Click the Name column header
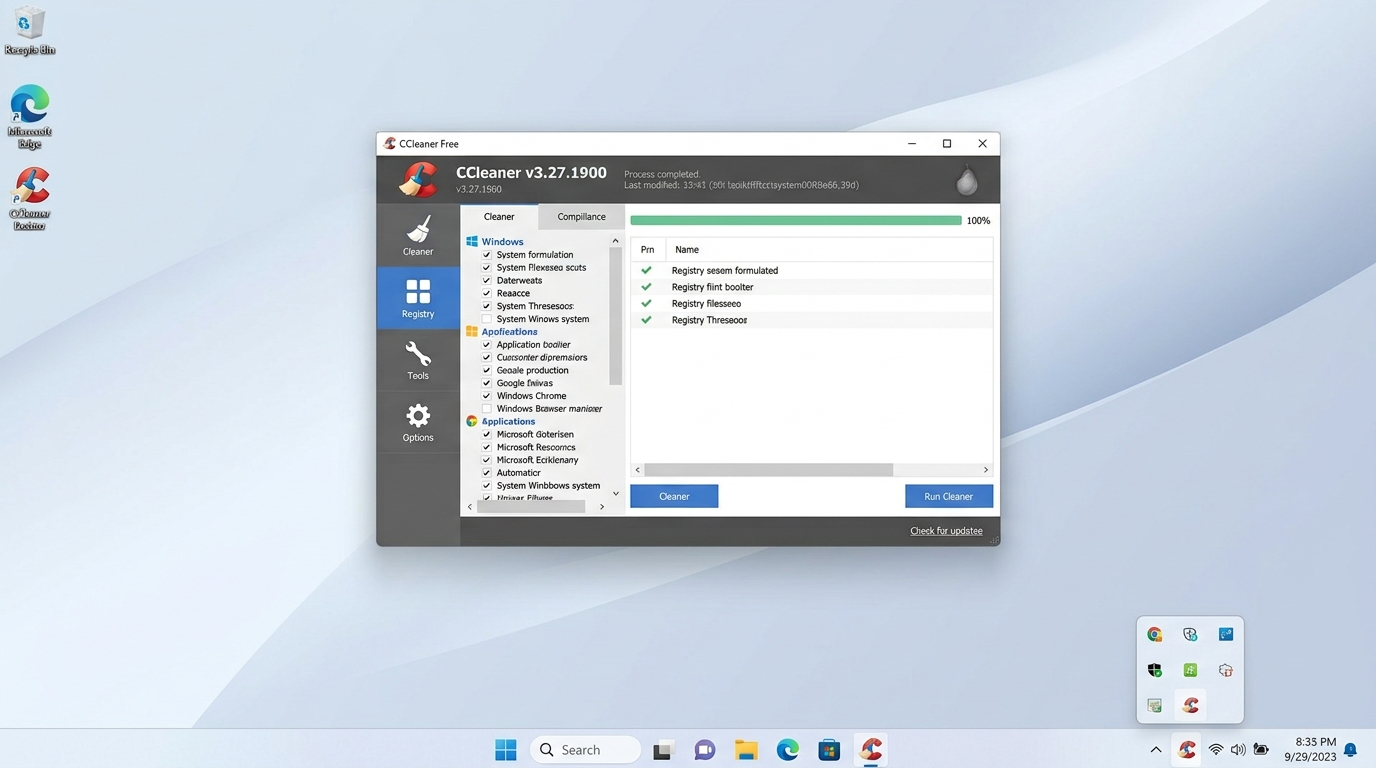 [x=687, y=250]
